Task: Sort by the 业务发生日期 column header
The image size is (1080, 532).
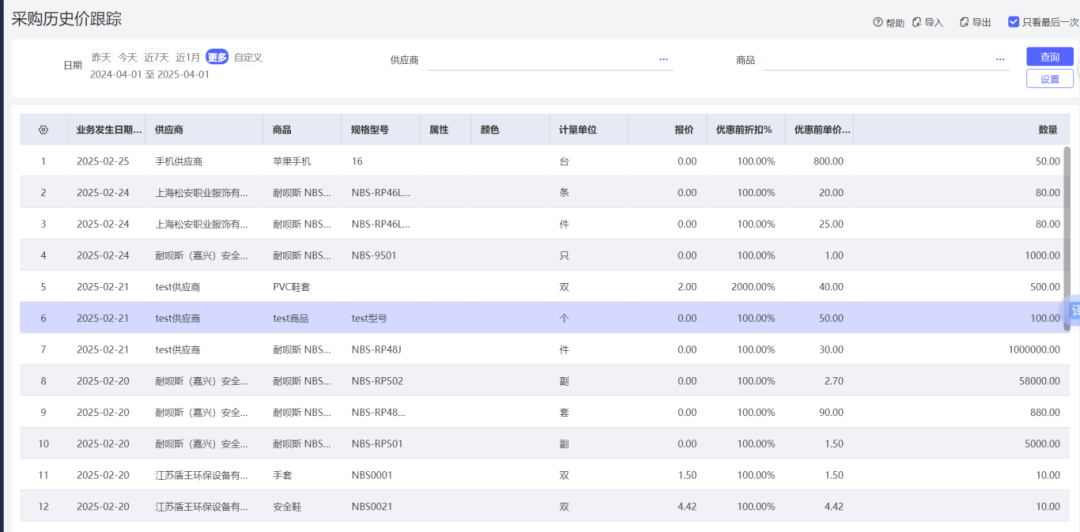Action: point(109,130)
